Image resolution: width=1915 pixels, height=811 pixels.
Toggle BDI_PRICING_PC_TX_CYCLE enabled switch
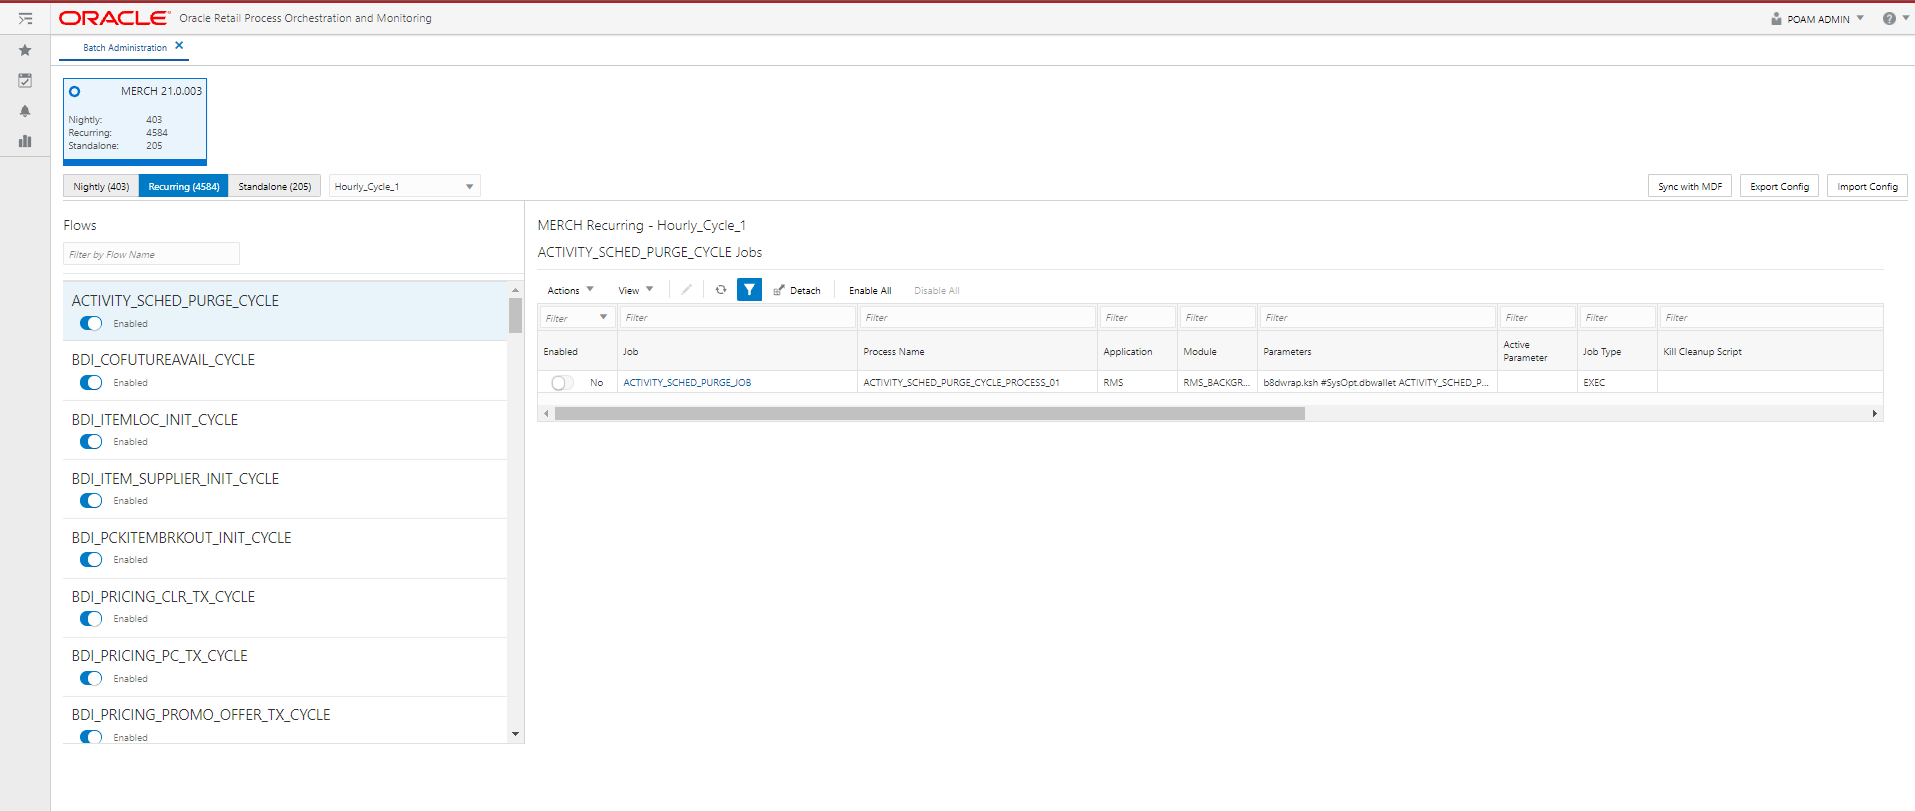91,678
